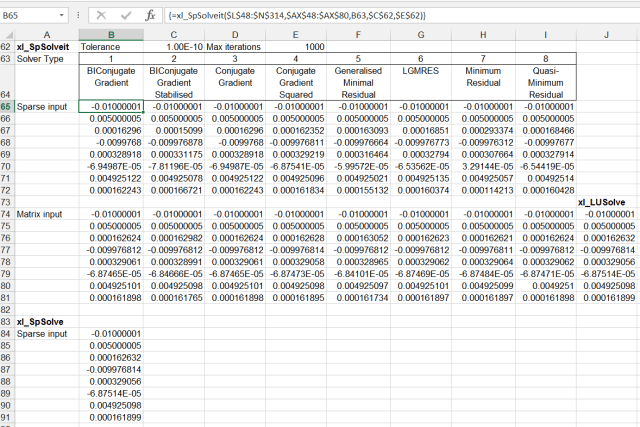640x427 pixels.
Task: Click the formula bar options dots handle
Action: pyautogui.click(x=78, y=16)
